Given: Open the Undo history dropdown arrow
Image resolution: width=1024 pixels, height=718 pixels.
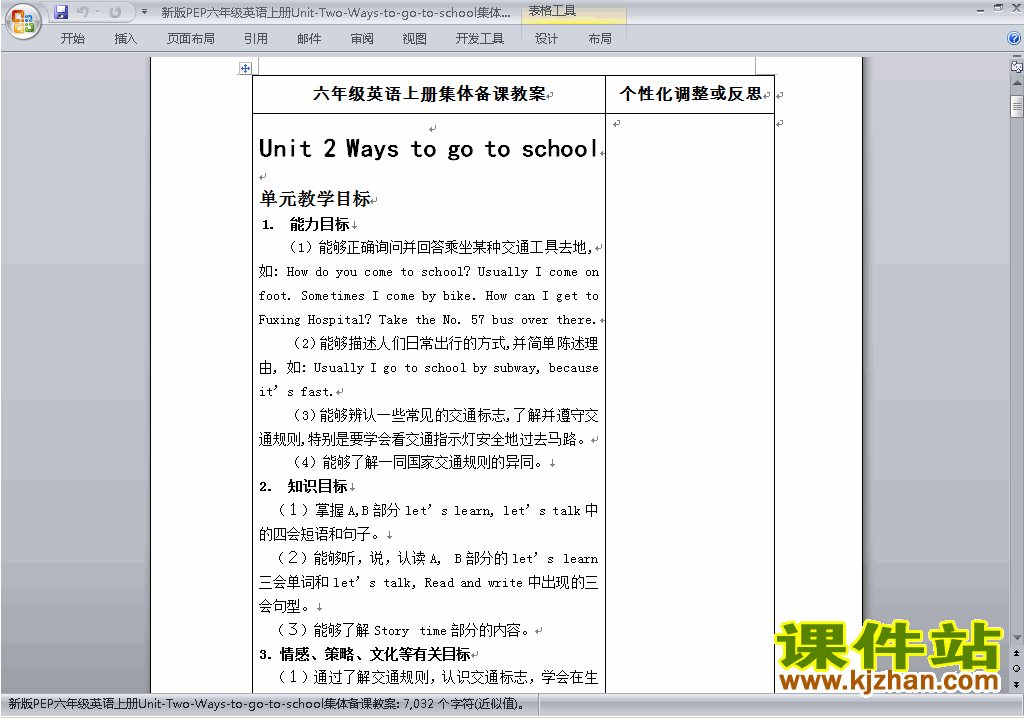Looking at the screenshot, I should [x=97, y=12].
